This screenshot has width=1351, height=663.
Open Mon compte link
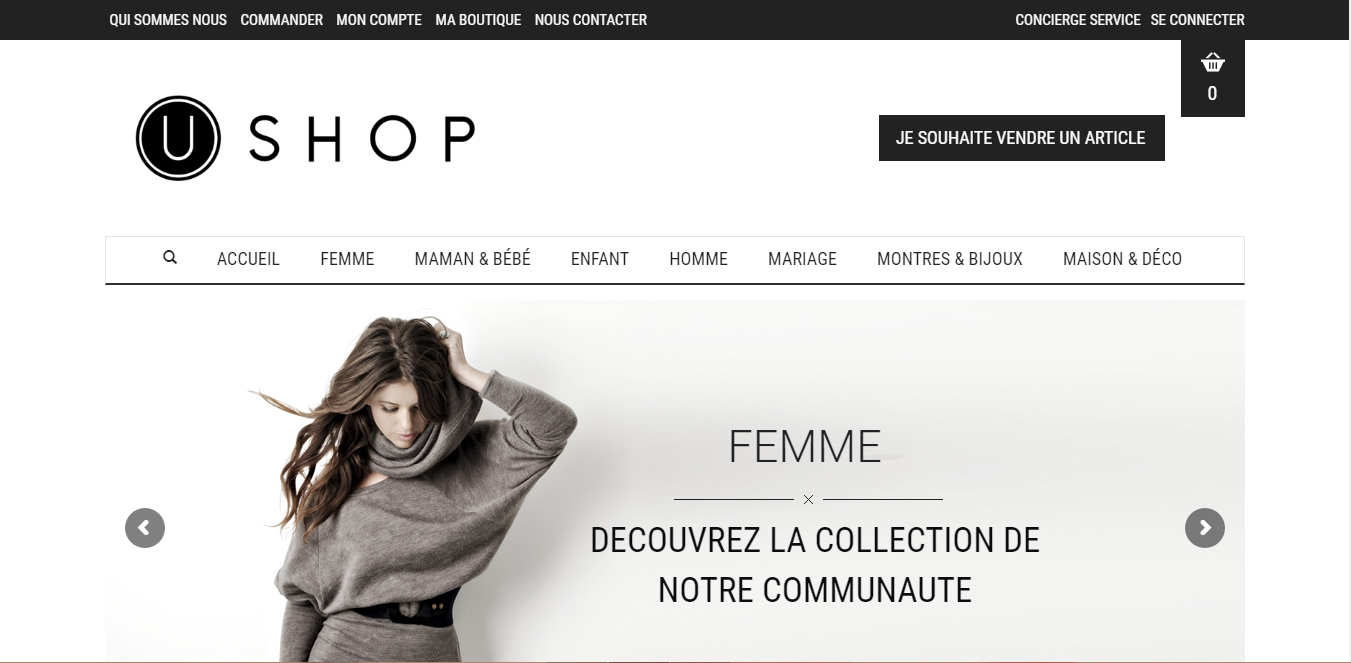coord(379,20)
